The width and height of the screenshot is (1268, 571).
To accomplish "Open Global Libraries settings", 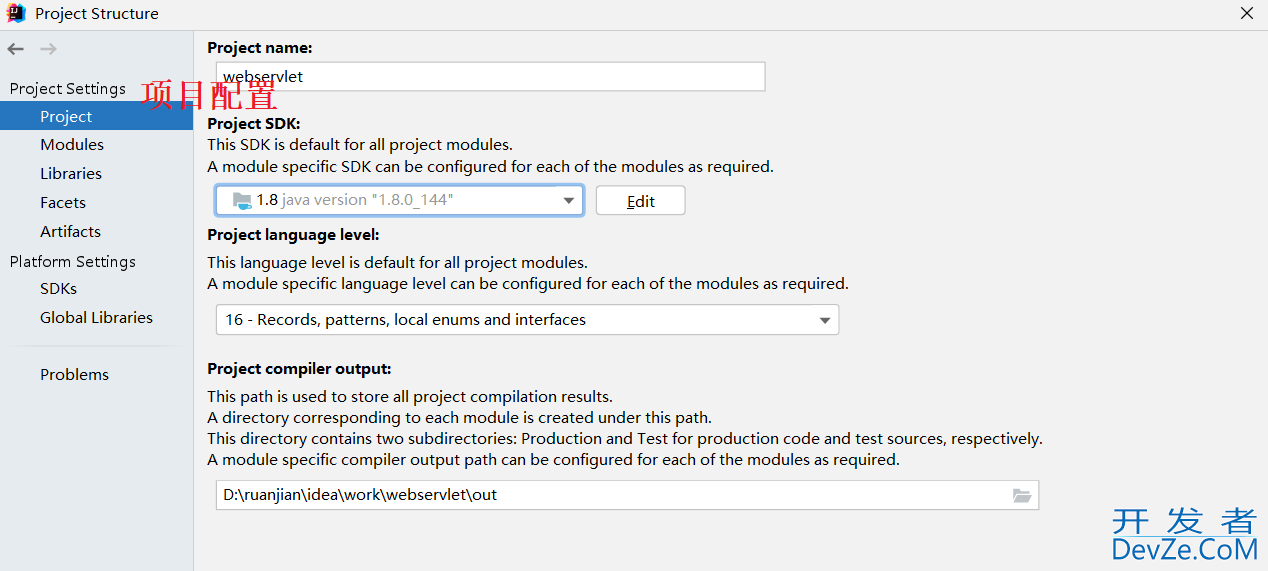I will 96,318.
